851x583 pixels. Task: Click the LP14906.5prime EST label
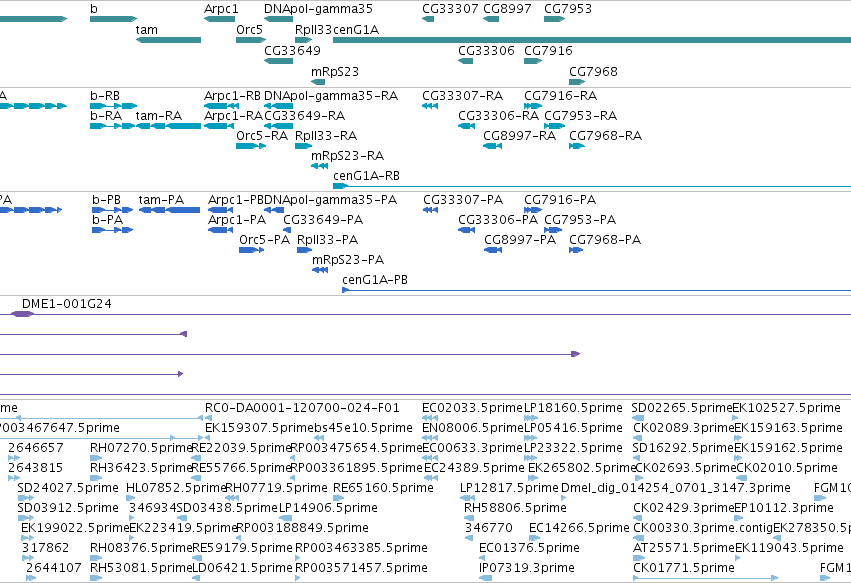328,508
